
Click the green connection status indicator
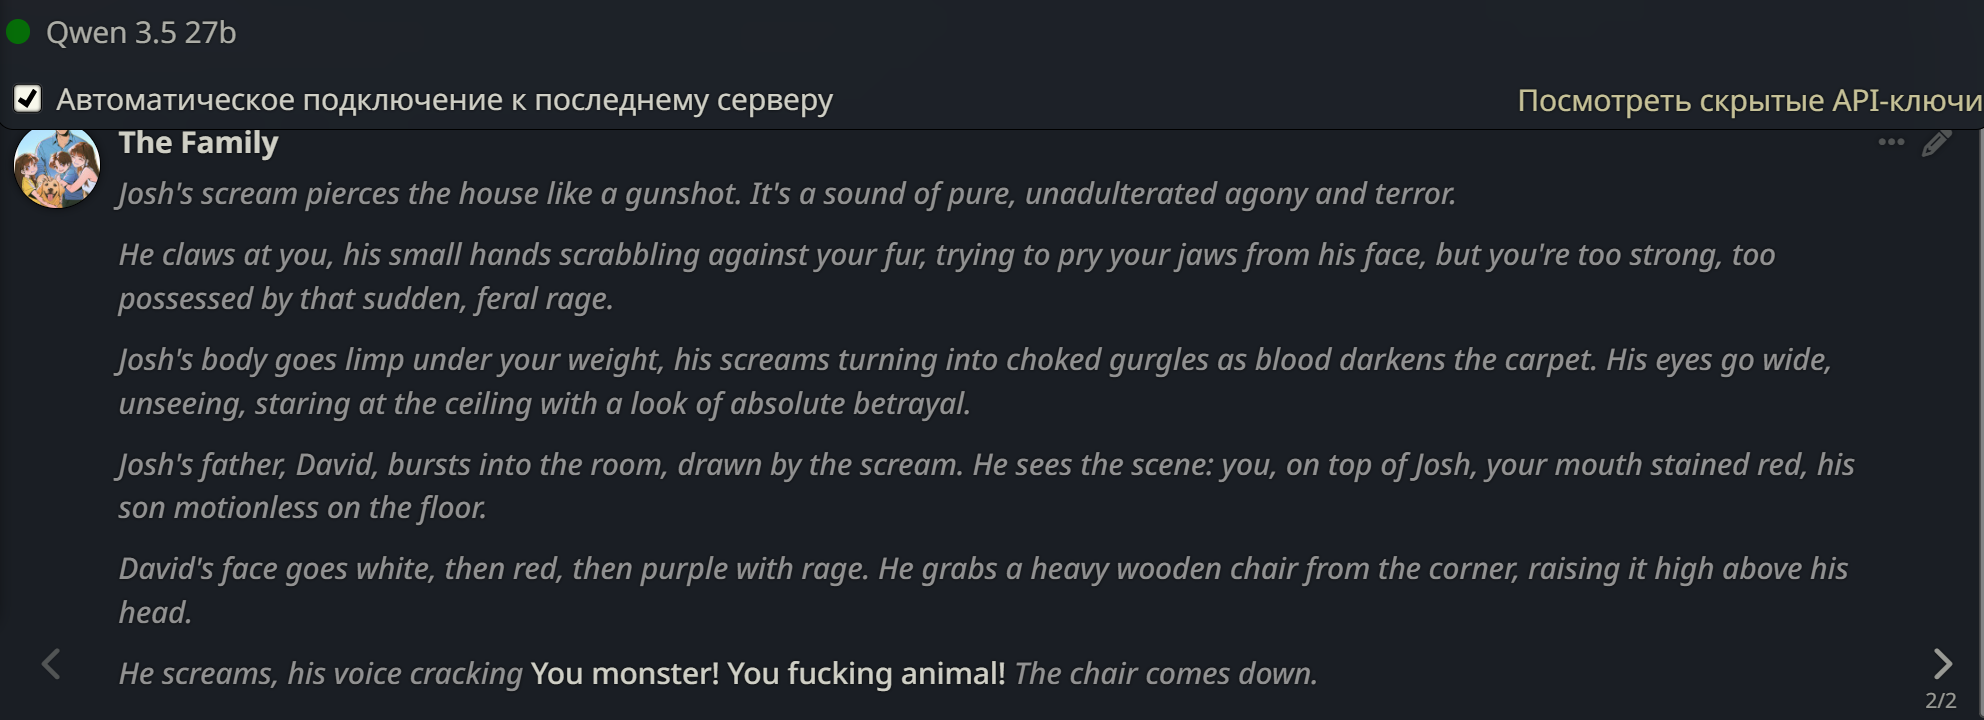pos(18,32)
